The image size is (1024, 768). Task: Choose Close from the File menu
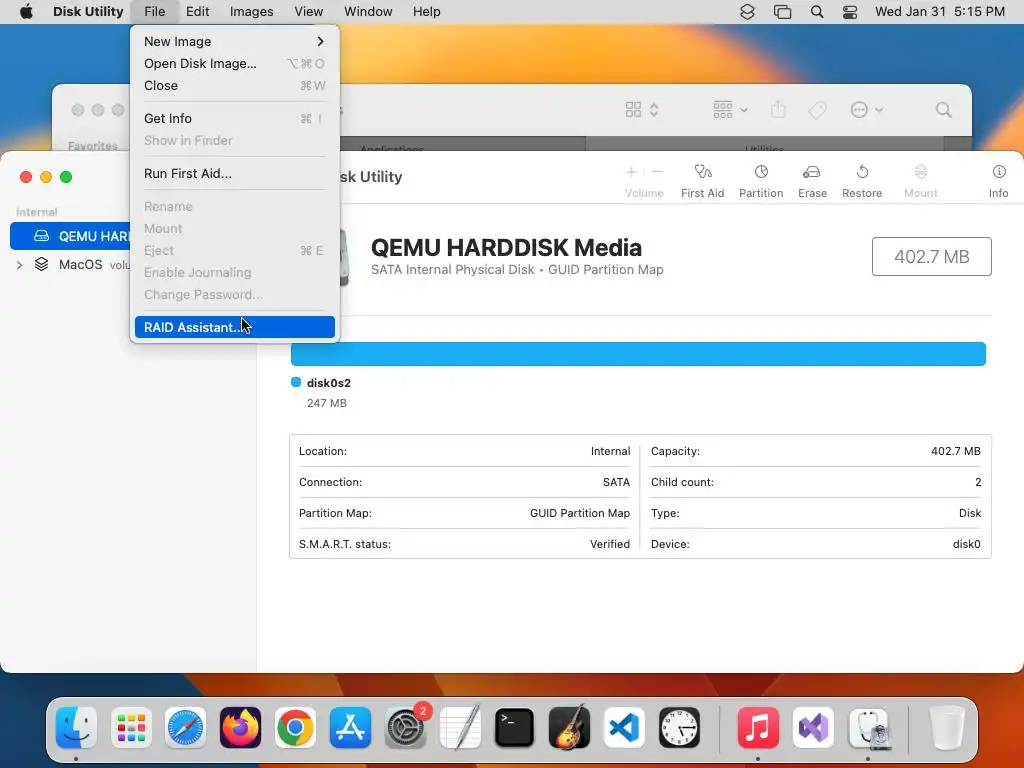tap(234, 86)
